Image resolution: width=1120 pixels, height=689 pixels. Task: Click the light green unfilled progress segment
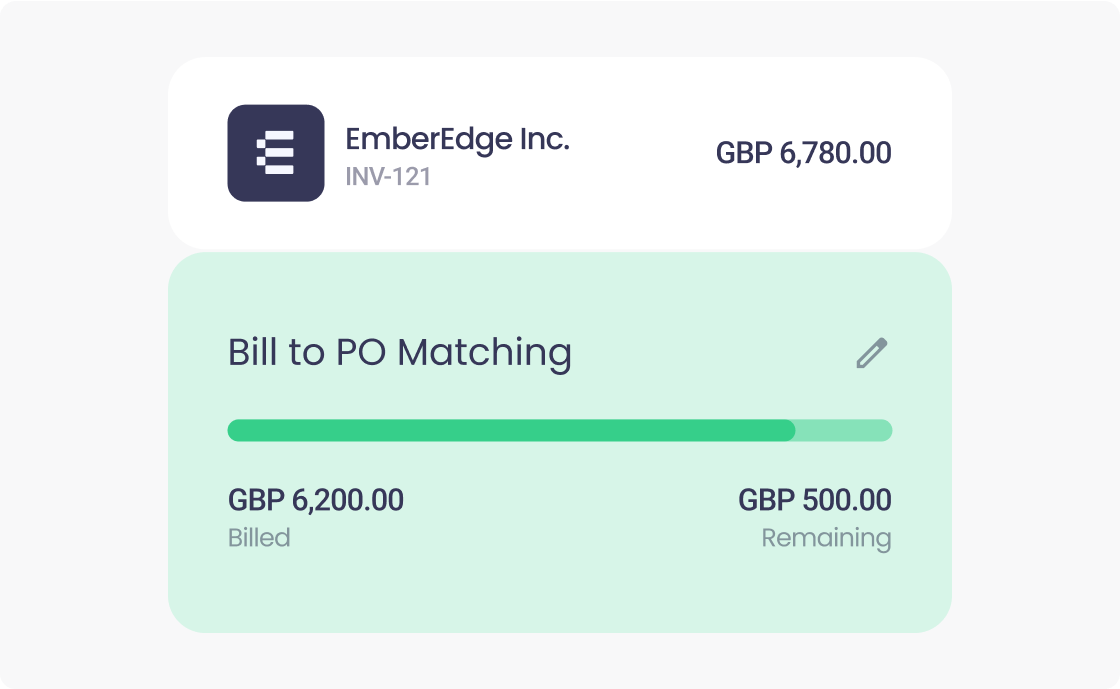coord(845,430)
